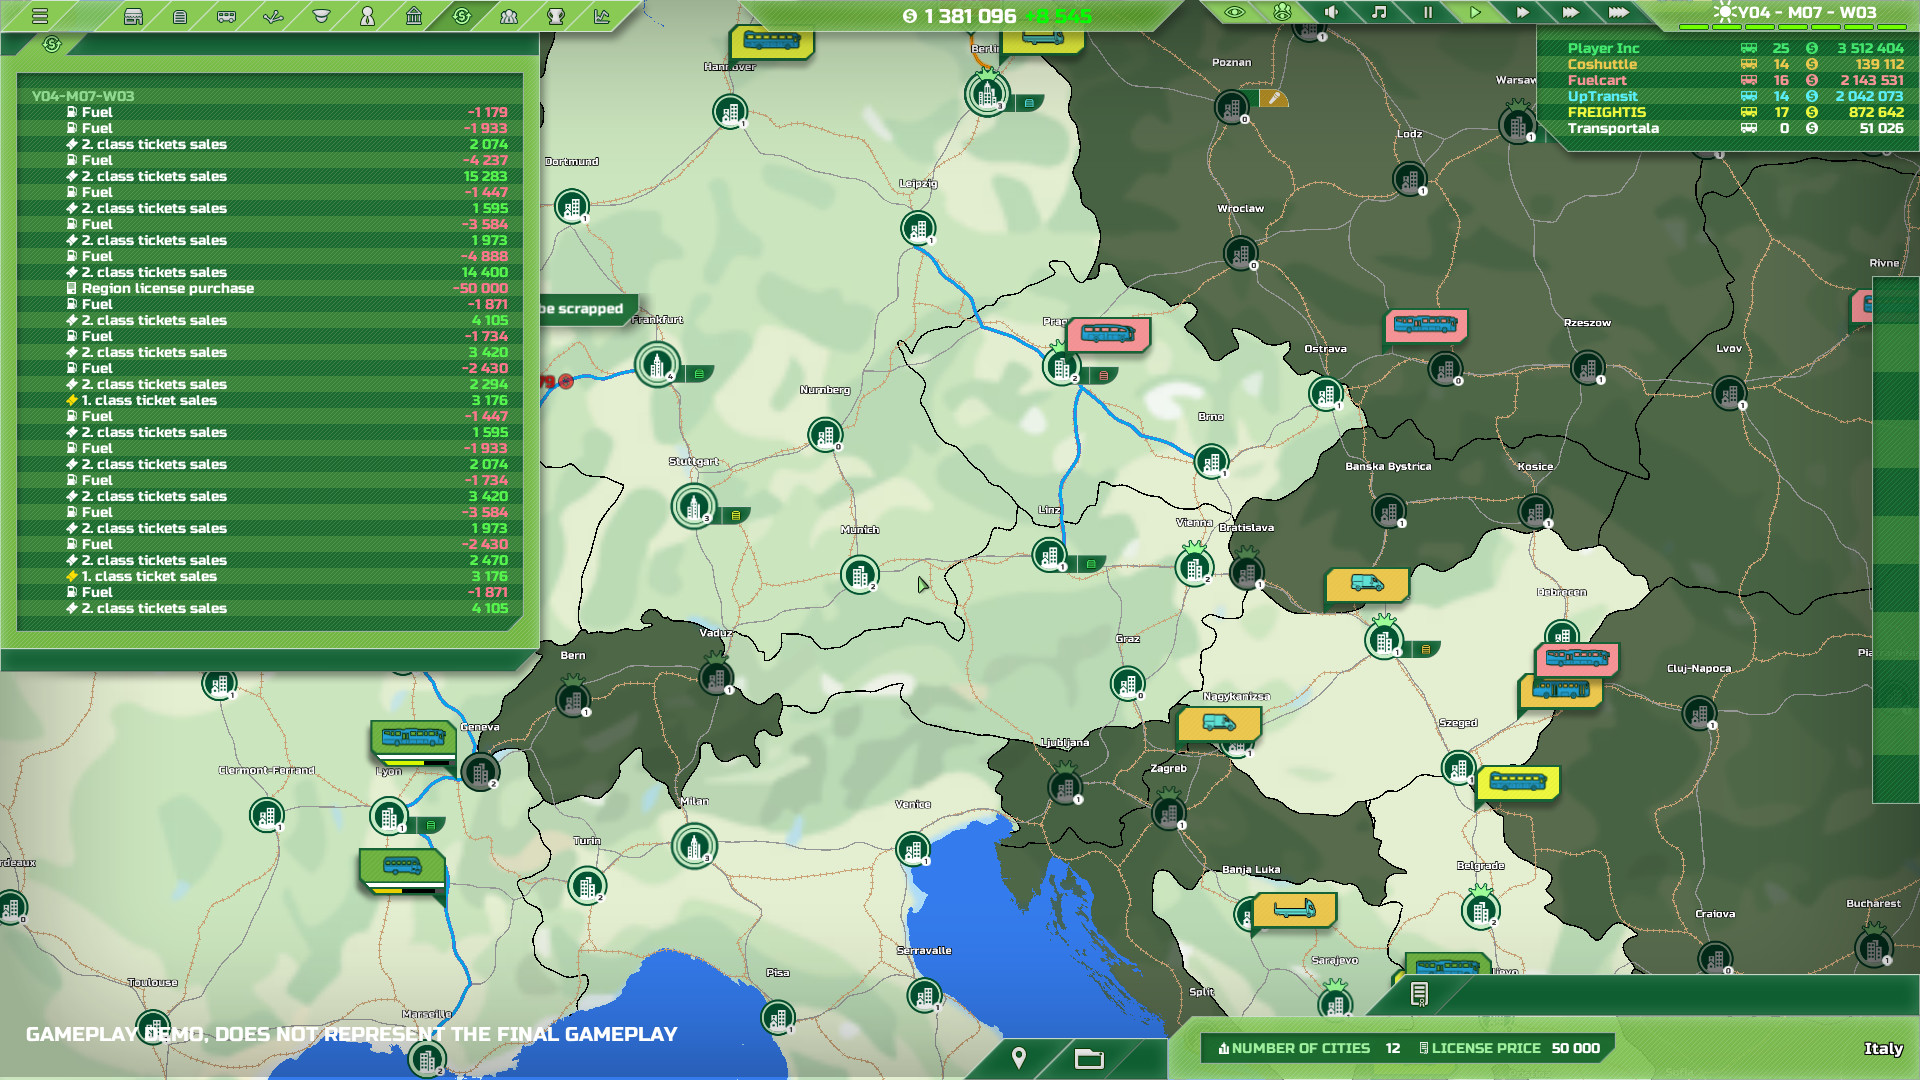Open the bank building icon
The height and width of the screenshot is (1080, 1920).
(414, 16)
